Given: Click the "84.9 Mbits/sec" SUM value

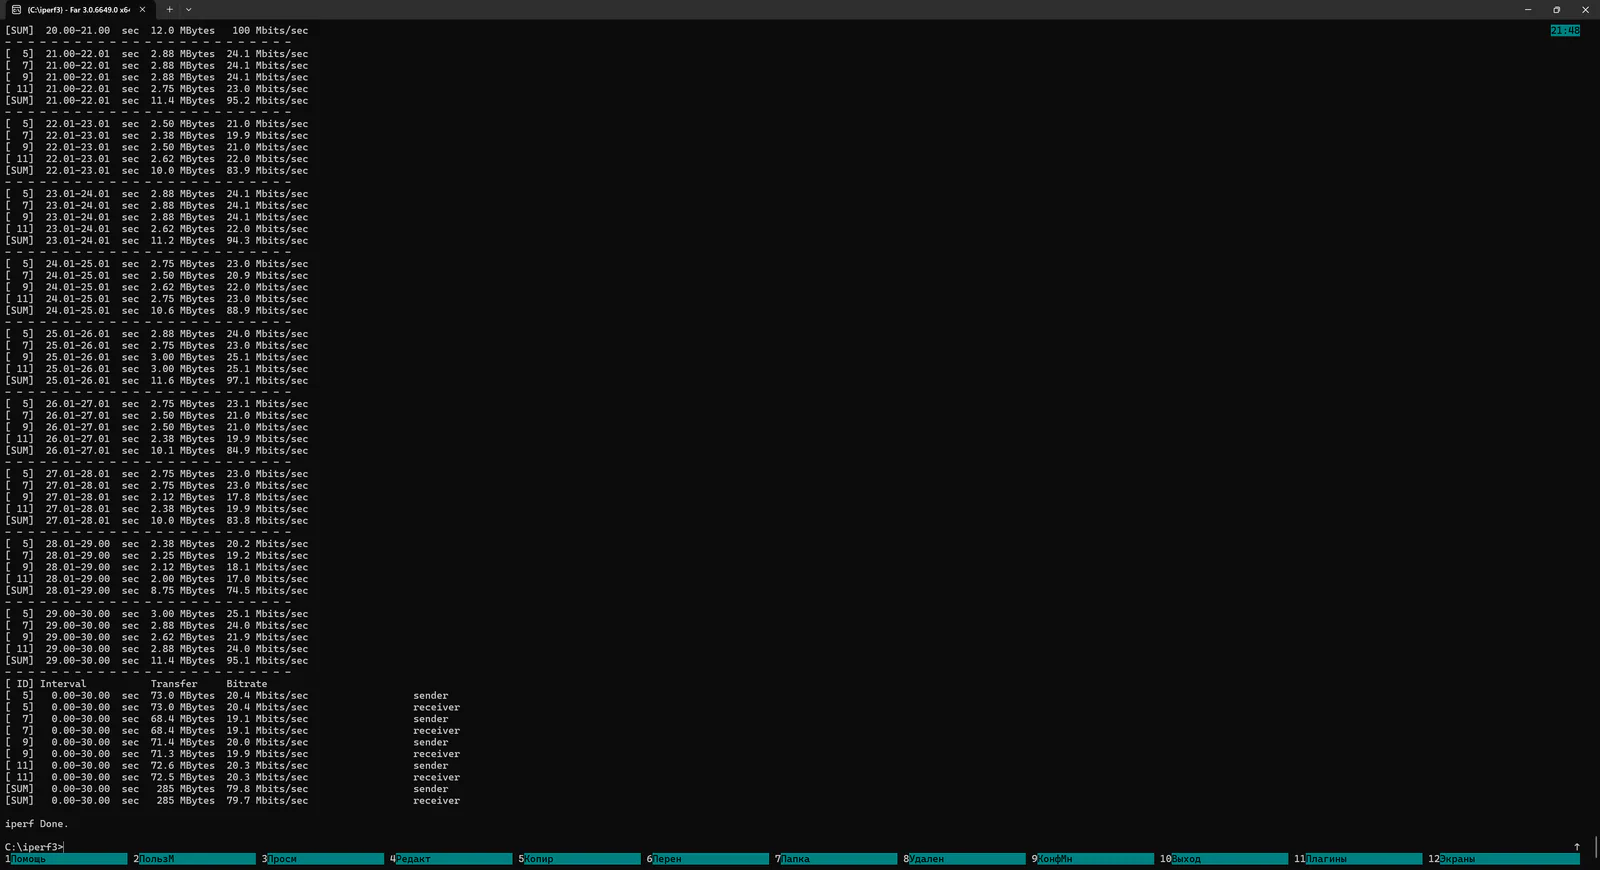Looking at the screenshot, I should 267,451.
